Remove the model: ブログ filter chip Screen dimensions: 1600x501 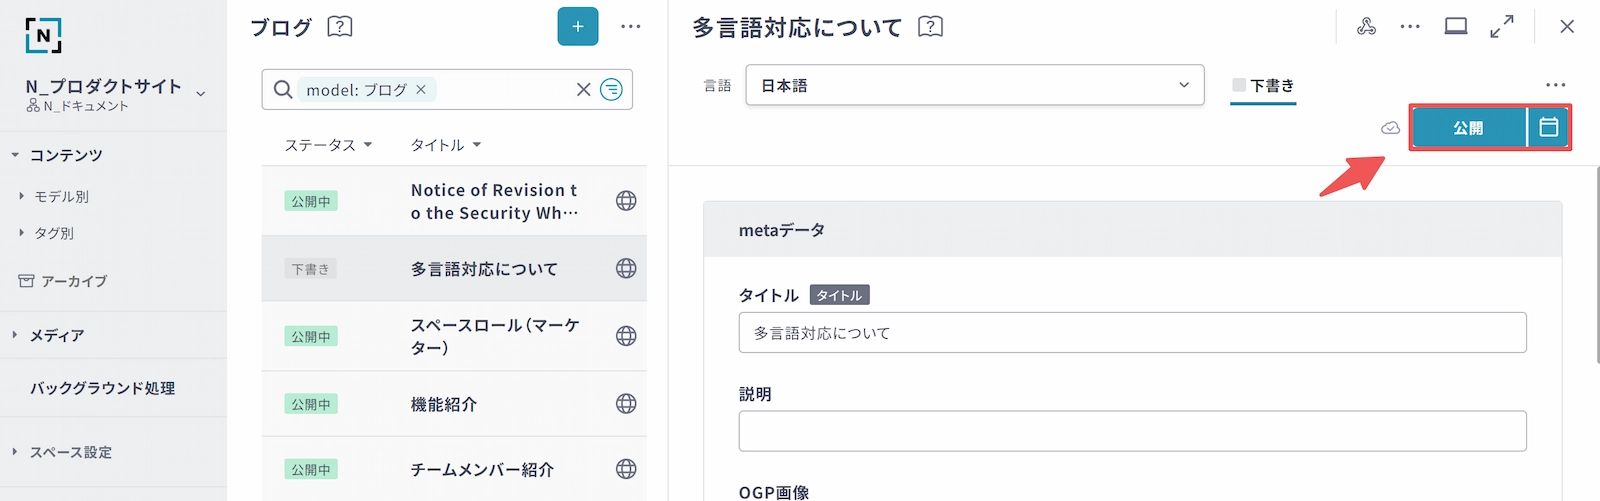421,90
